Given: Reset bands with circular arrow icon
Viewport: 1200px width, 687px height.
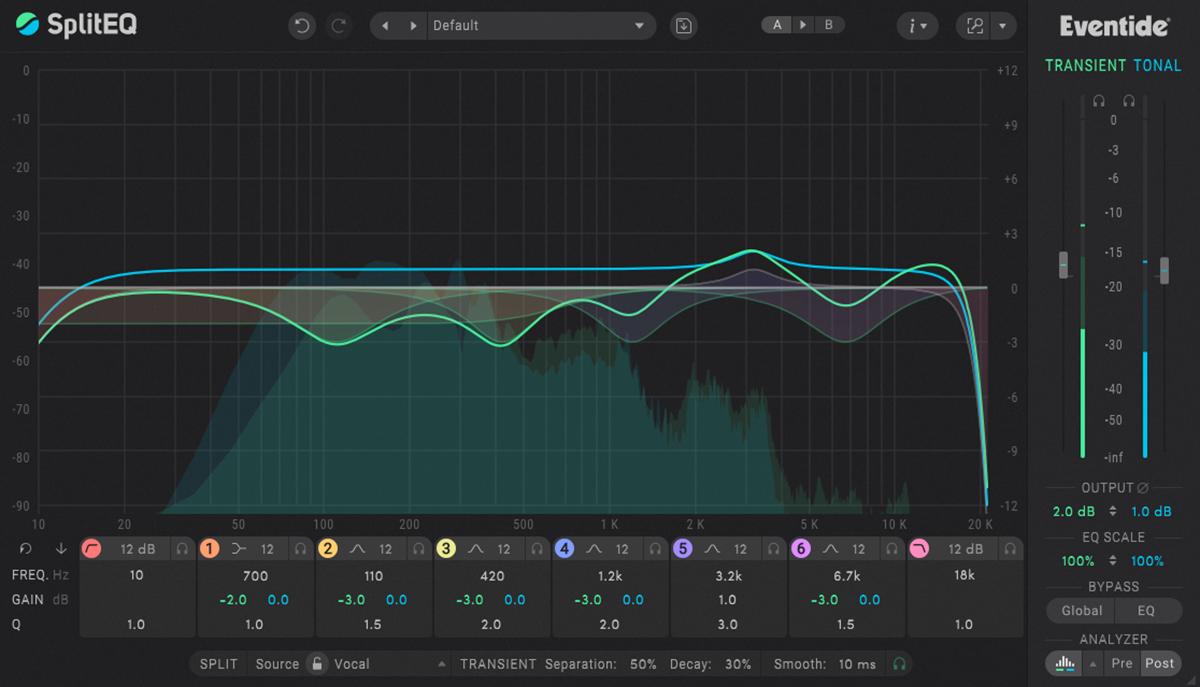Looking at the screenshot, I should (x=26, y=548).
